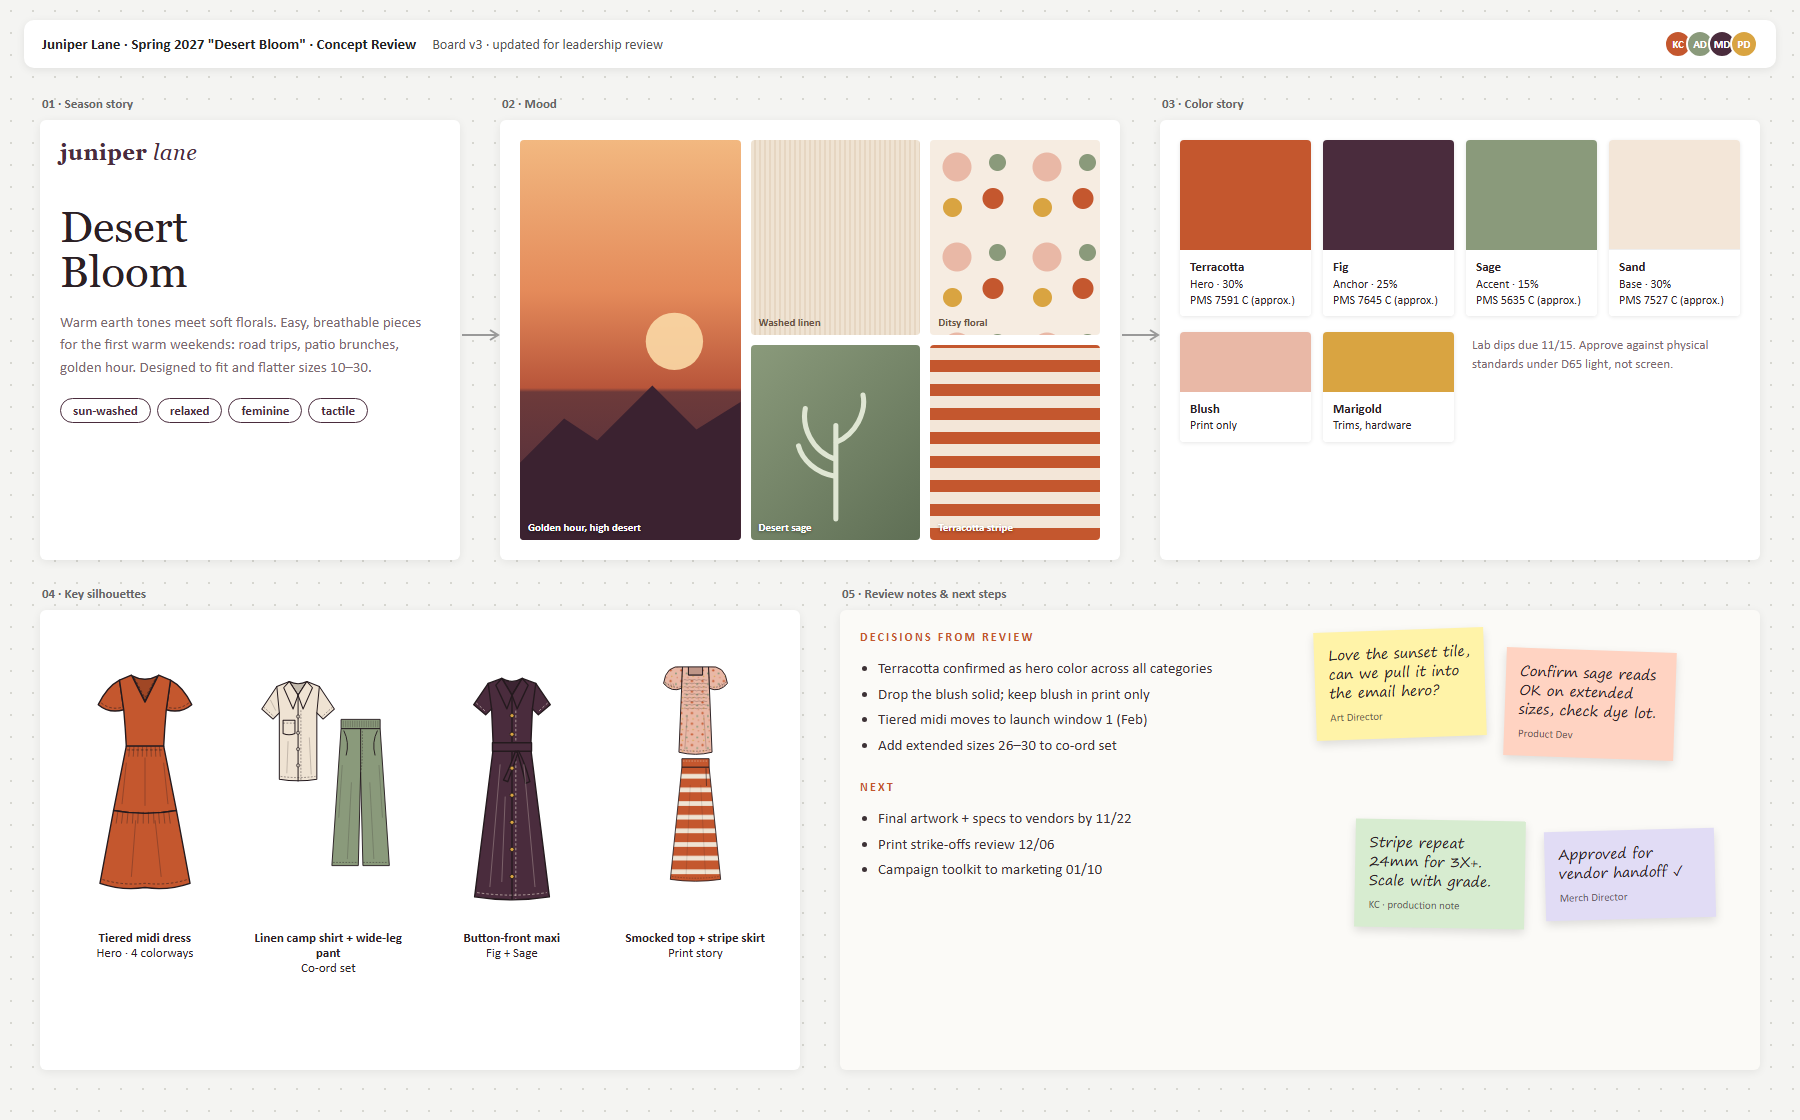This screenshot has width=1800, height=1120.
Task: Select the green stripe repeat sticky note
Action: coord(1440,874)
